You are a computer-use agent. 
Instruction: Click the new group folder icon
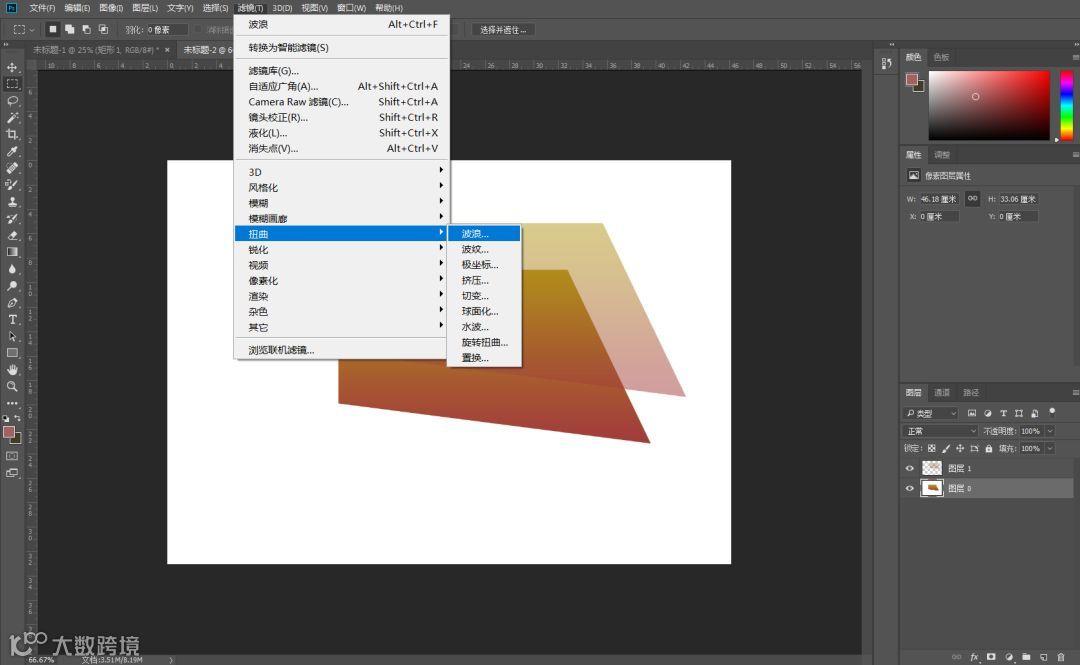point(1026,657)
